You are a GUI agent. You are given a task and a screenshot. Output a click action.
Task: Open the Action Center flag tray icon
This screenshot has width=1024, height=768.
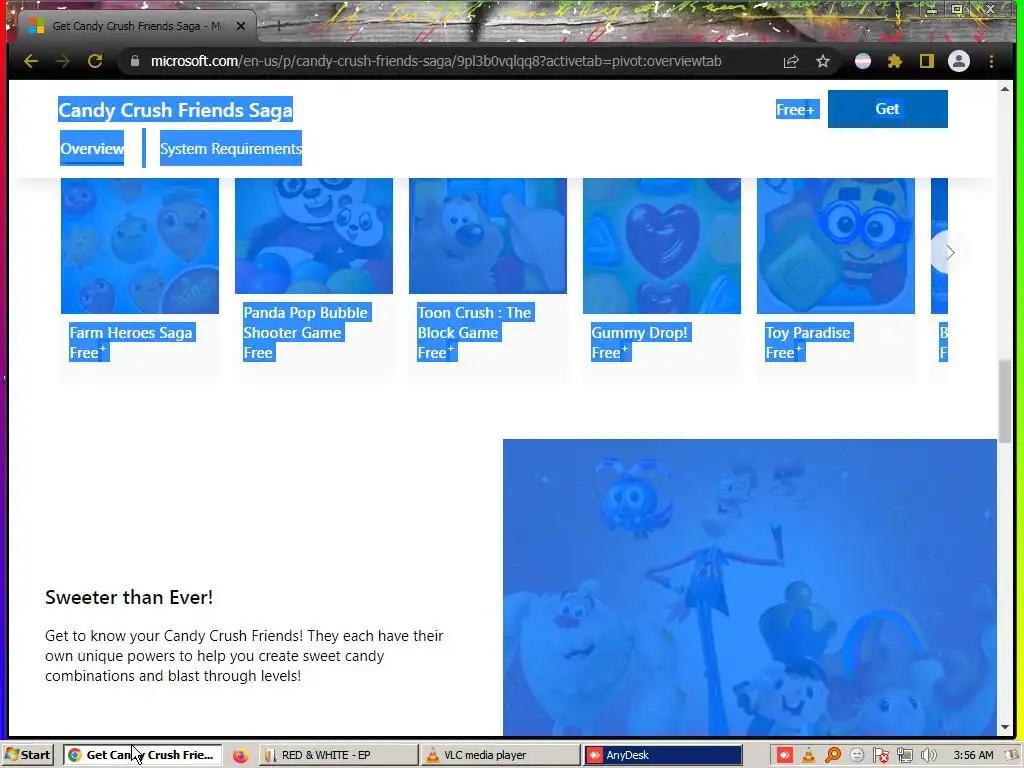(x=881, y=755)
